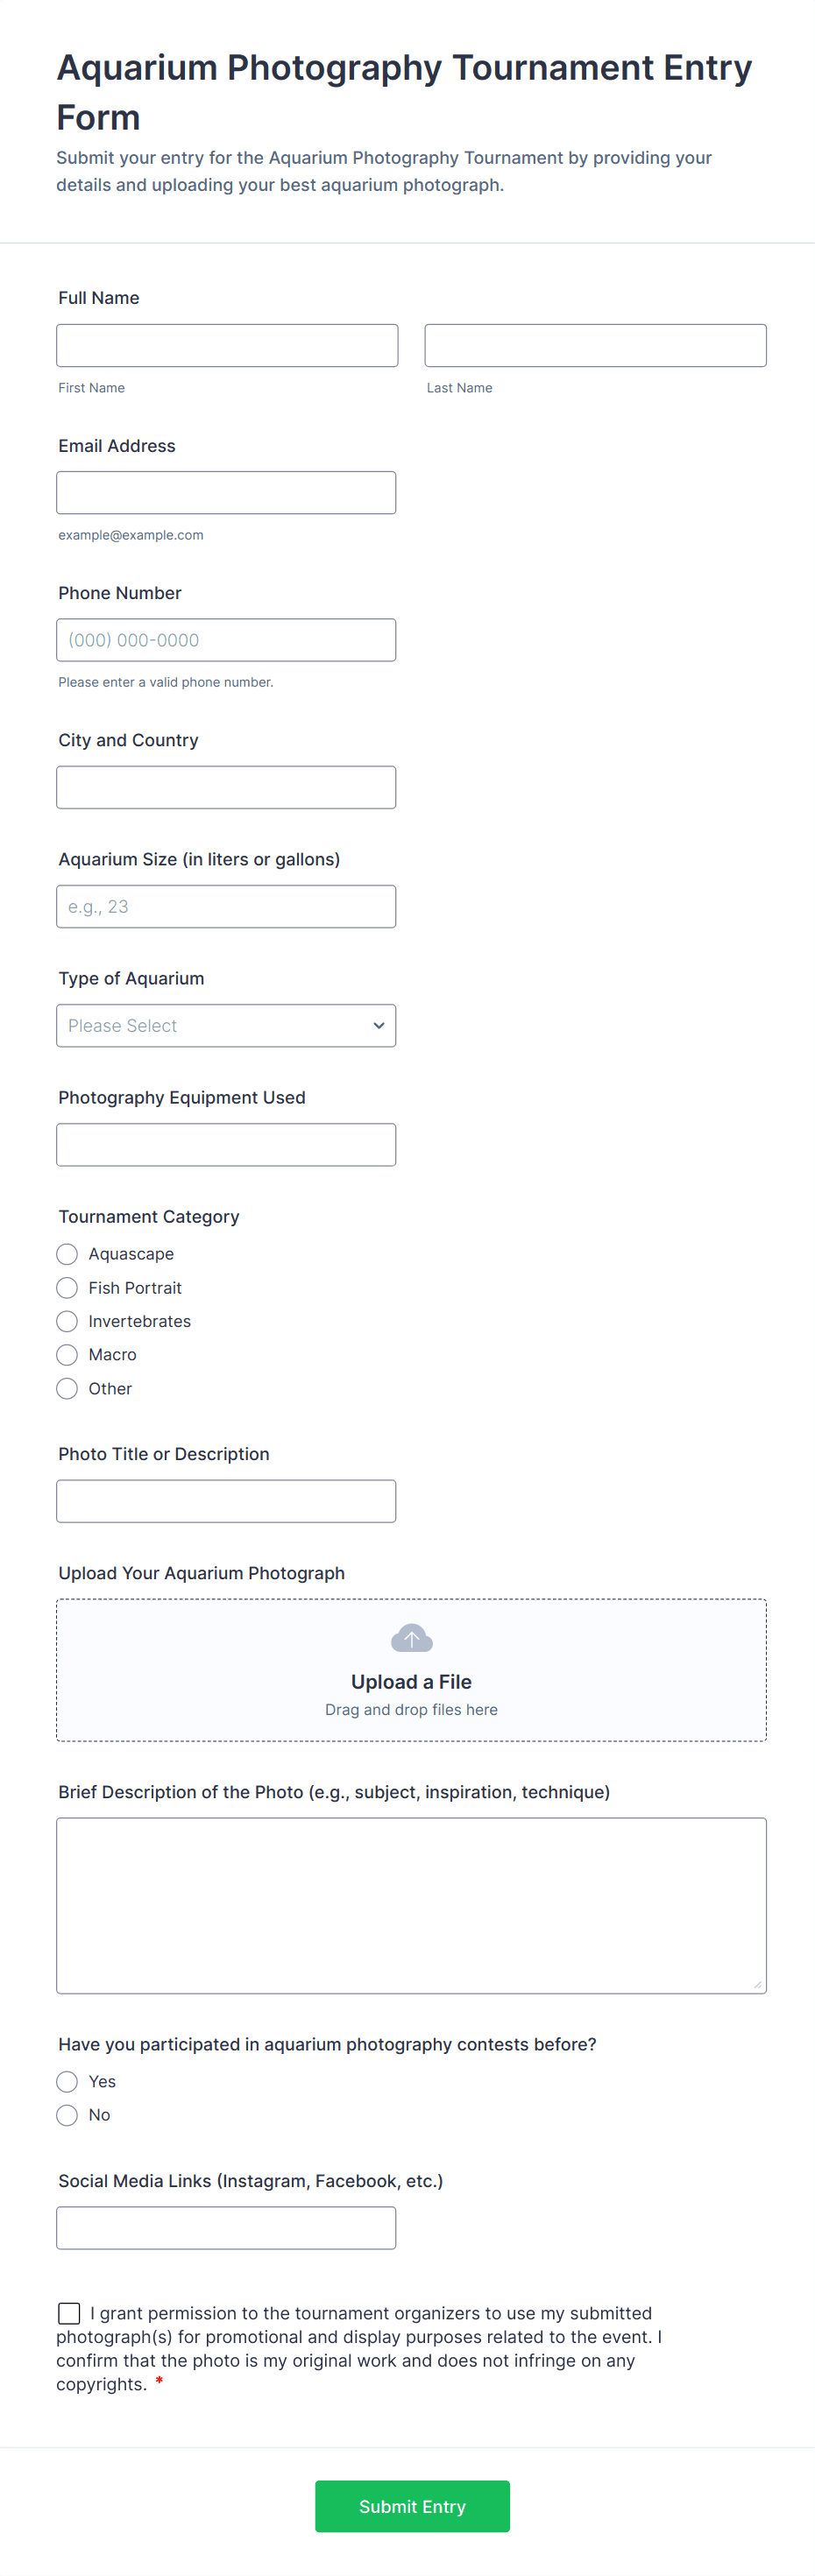Screen dimensions: 815x2576
Task: Focus the Aquarium Size input box
Action: point(226,906)
